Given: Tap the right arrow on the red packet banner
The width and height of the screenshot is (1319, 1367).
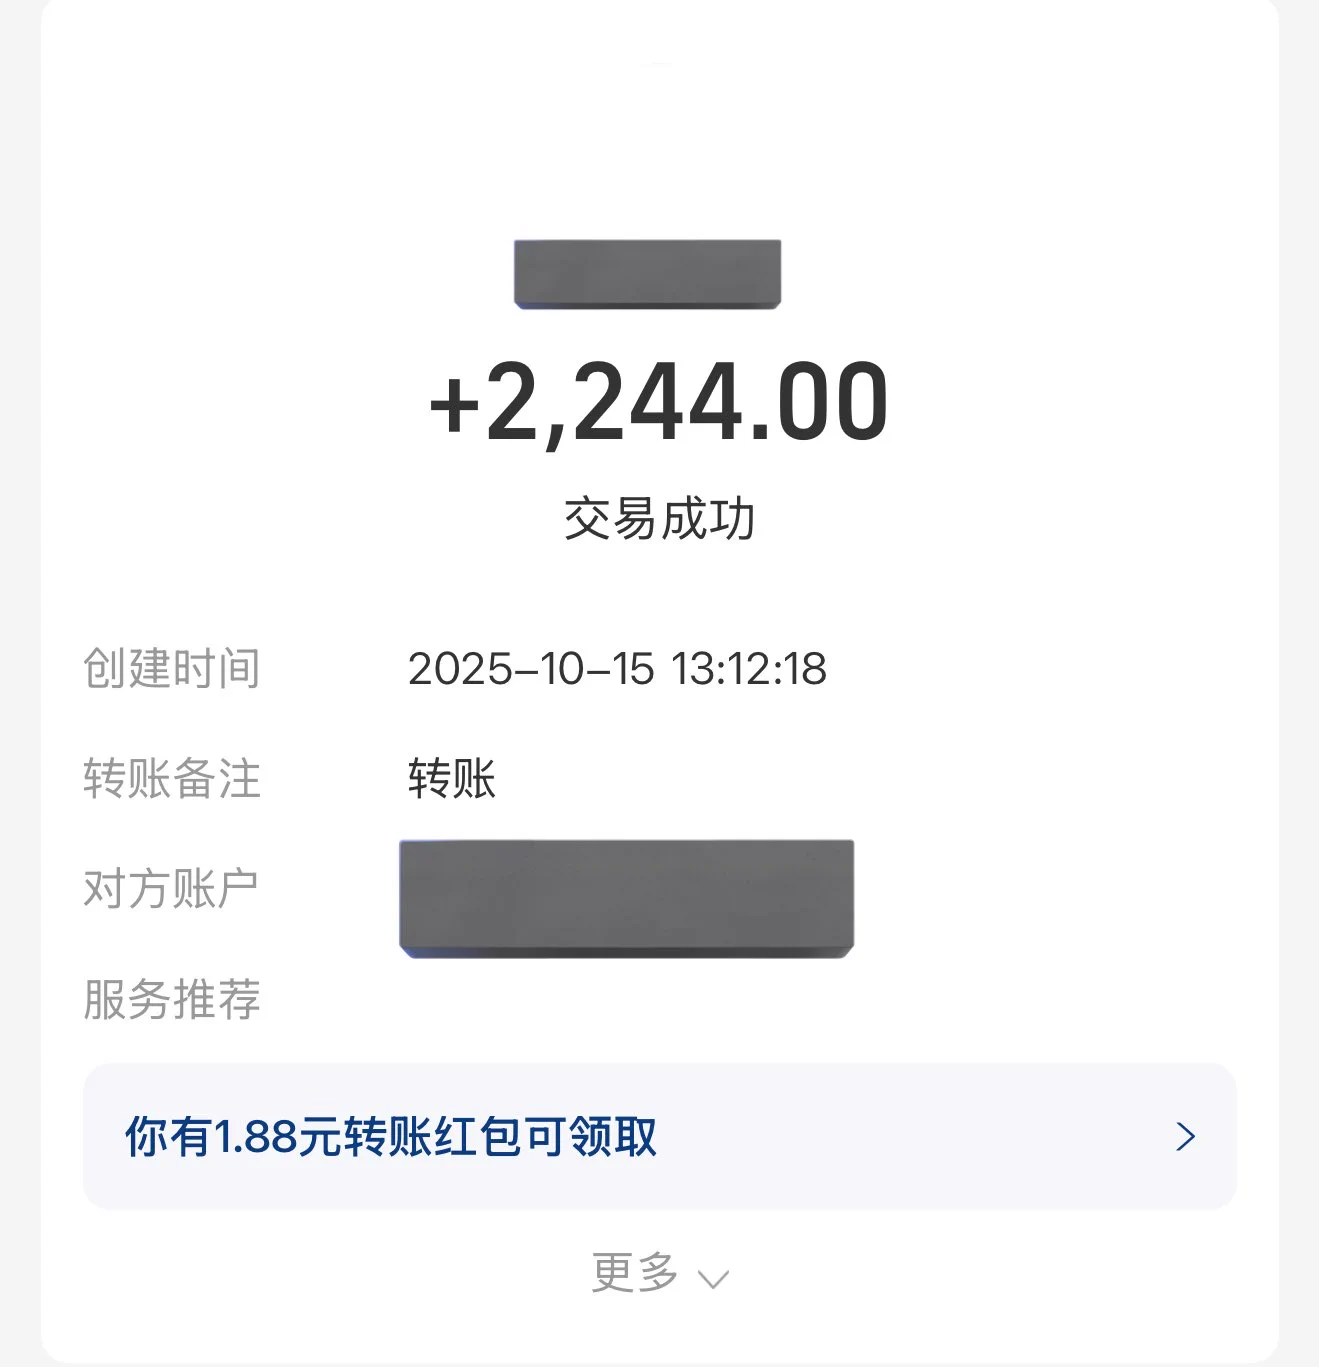Looking at the screenshot, I should click(x=1185, y=1137).
